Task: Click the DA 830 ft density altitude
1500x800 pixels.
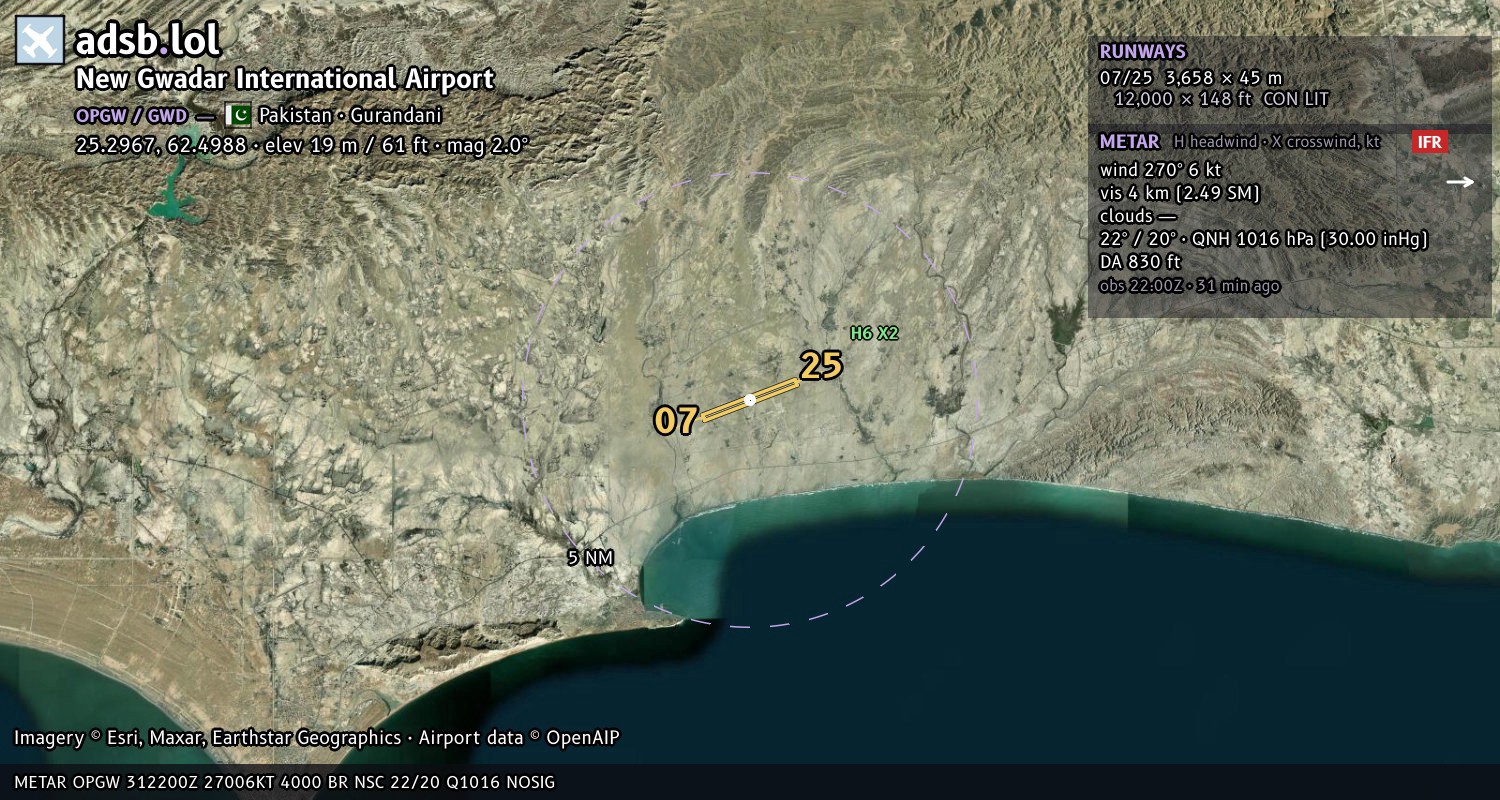Action: [x=1140, y=262]
